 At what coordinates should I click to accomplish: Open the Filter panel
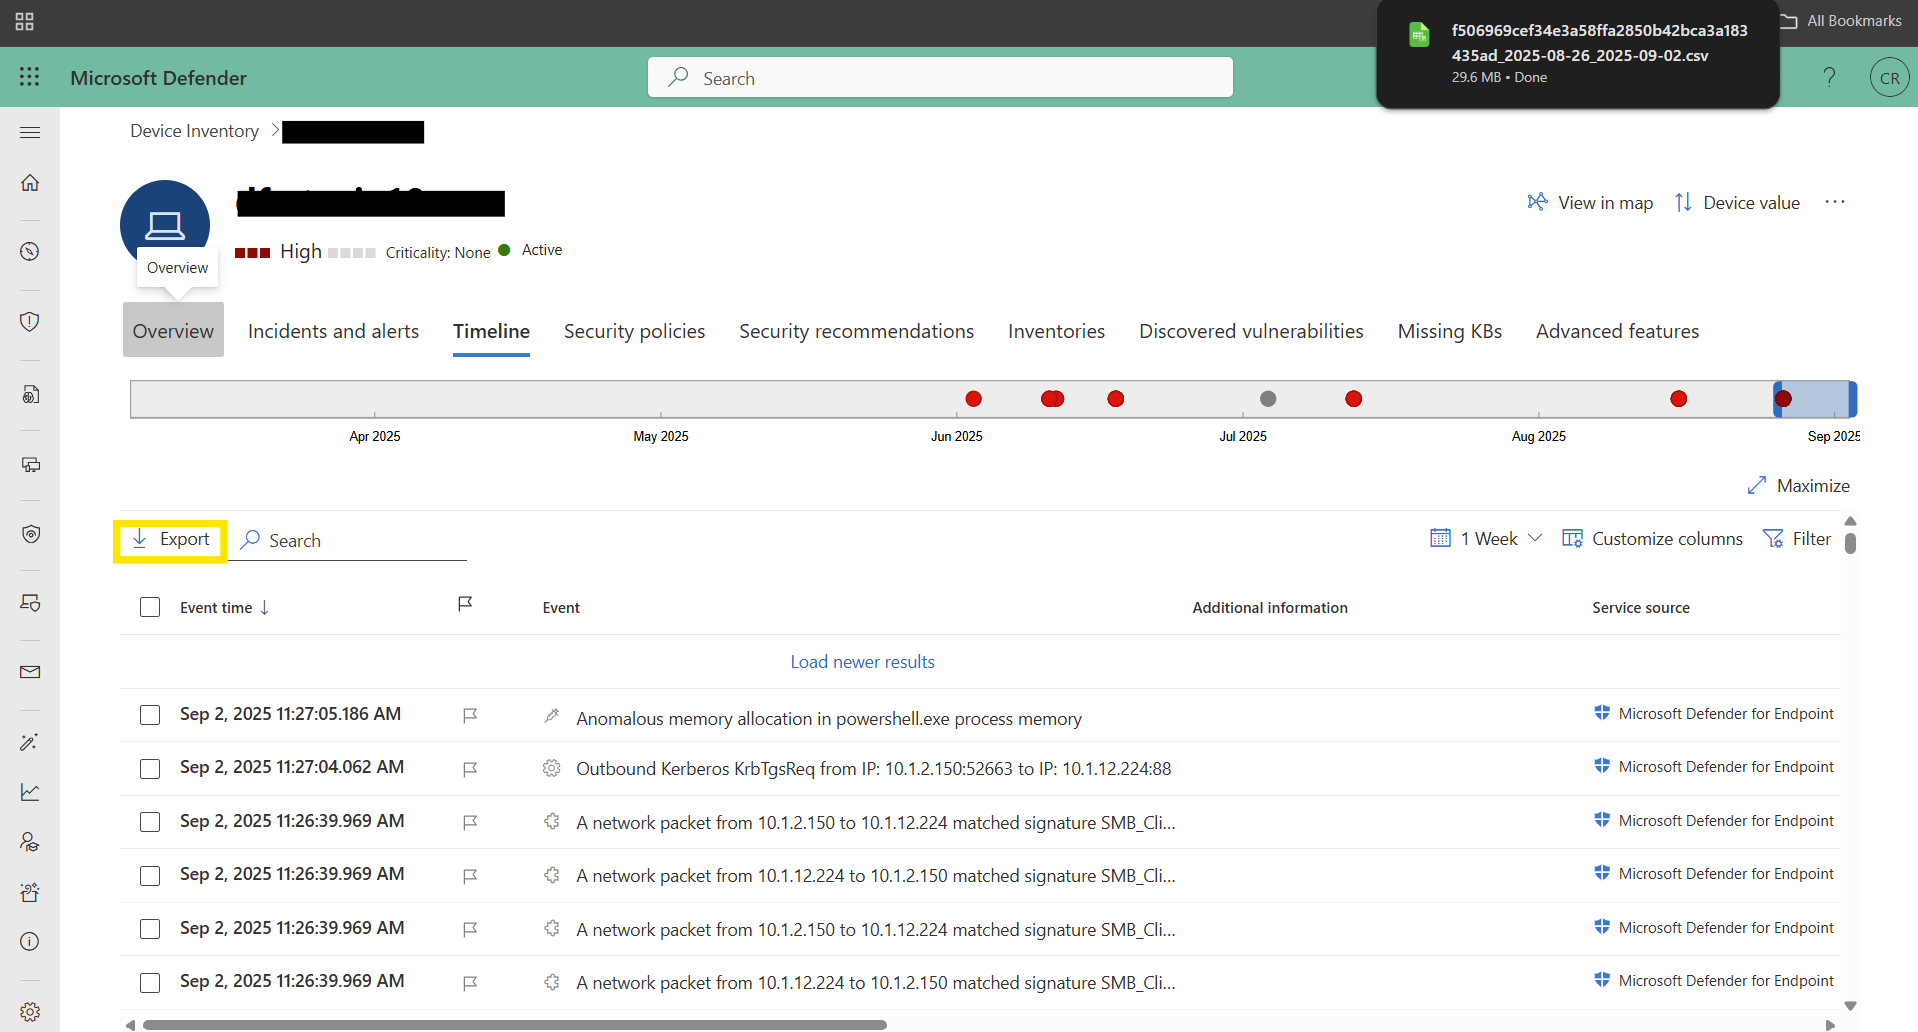tap(1797, 539)
